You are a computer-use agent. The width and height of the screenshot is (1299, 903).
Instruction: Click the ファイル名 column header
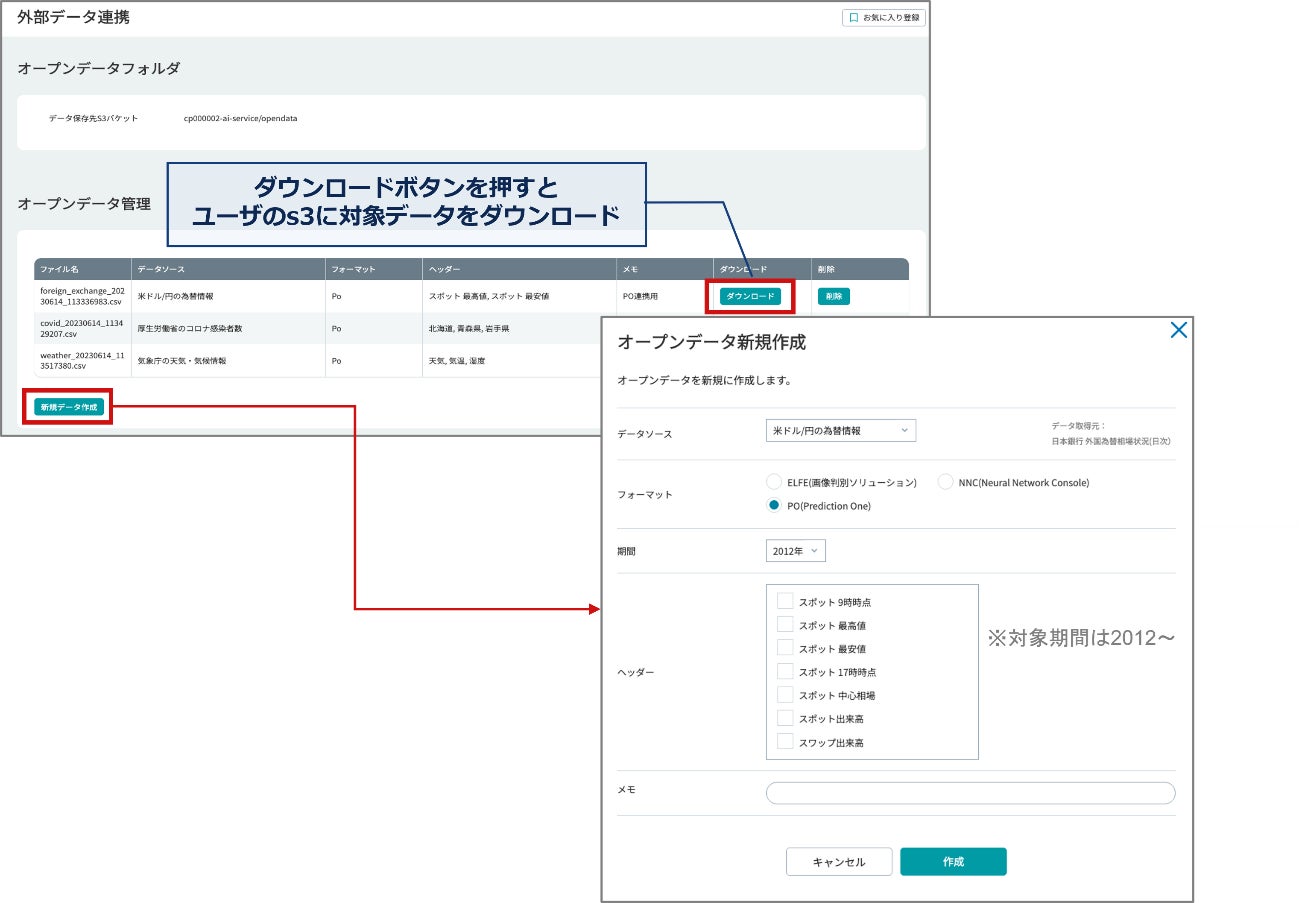pyautogui.click(x=82, y=269)
